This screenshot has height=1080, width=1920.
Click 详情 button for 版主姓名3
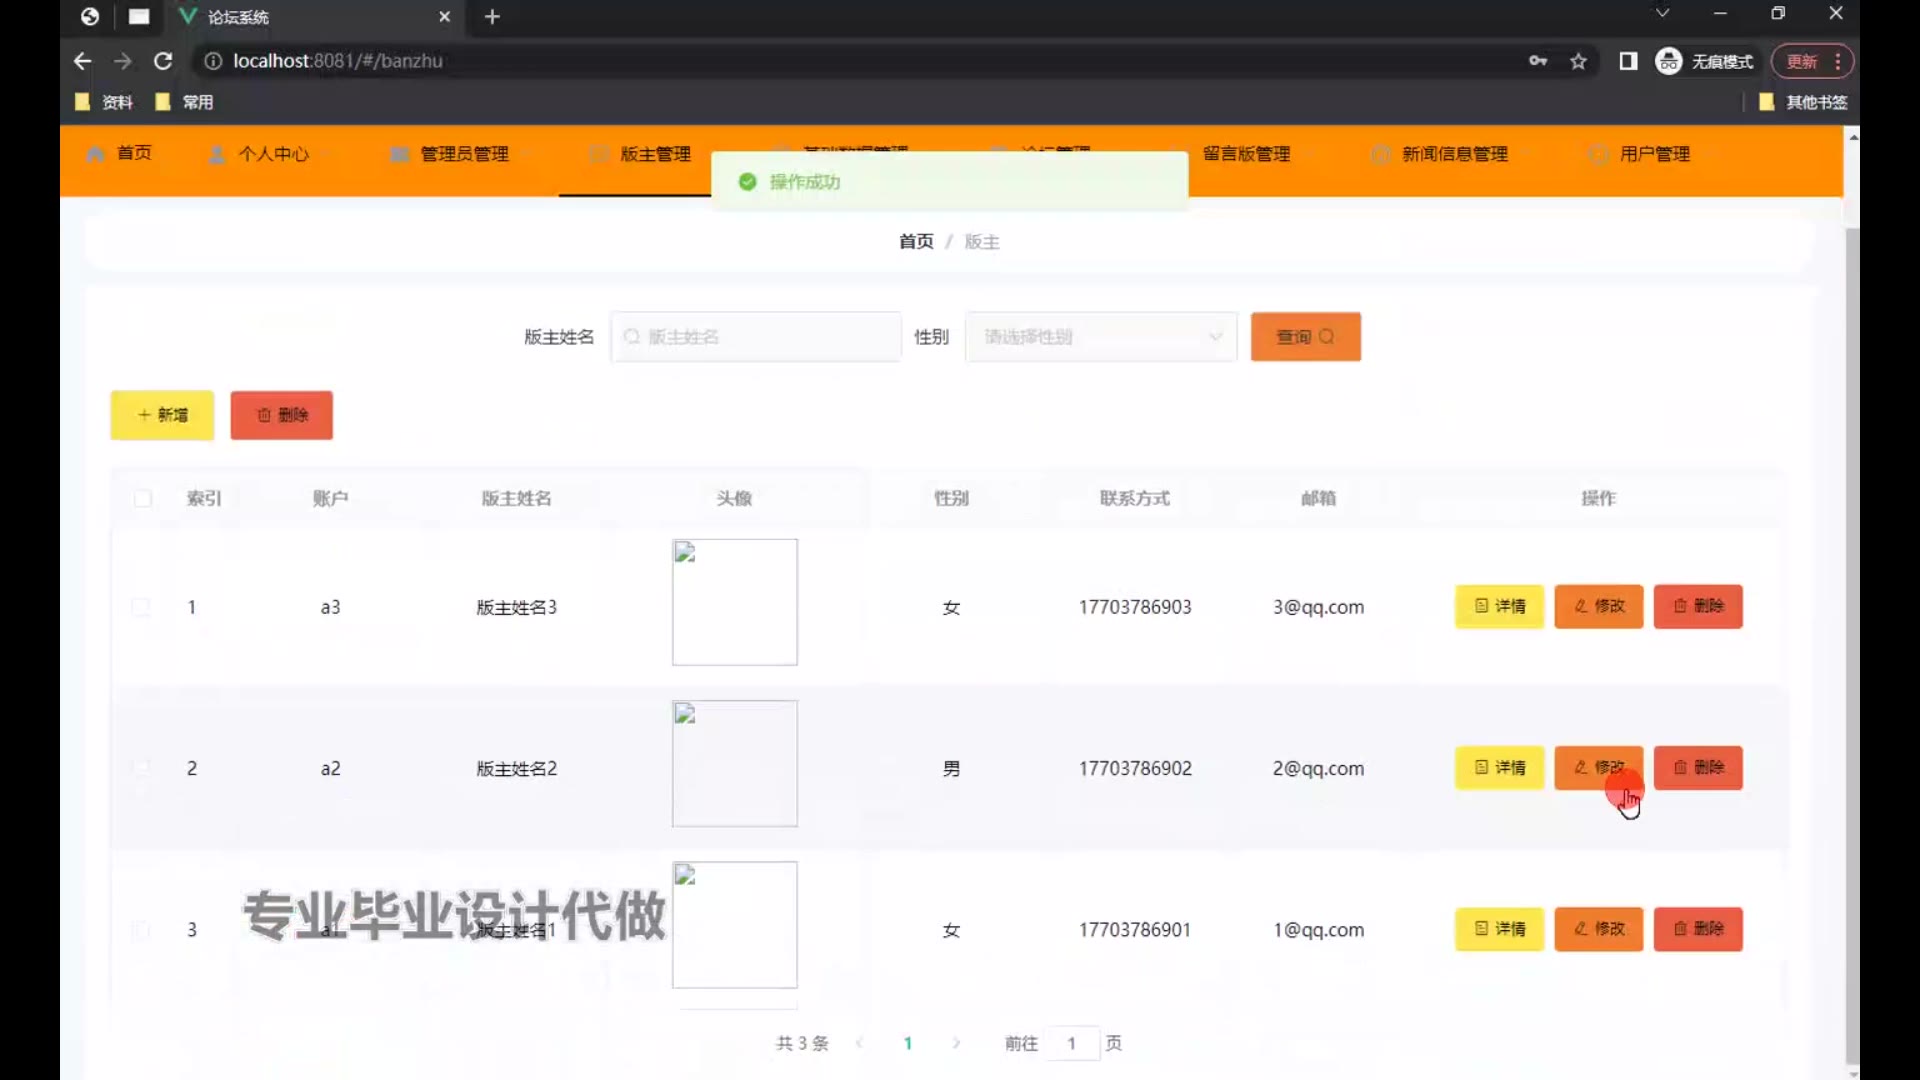pos(1499,606)
